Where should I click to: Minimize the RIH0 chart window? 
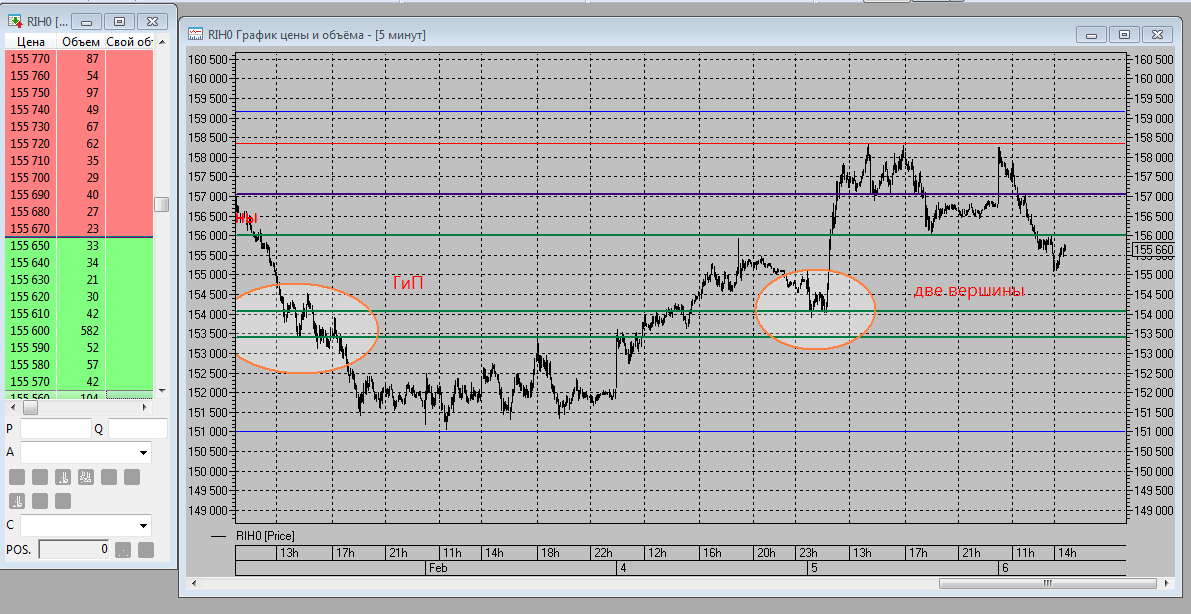(1092, 34)
